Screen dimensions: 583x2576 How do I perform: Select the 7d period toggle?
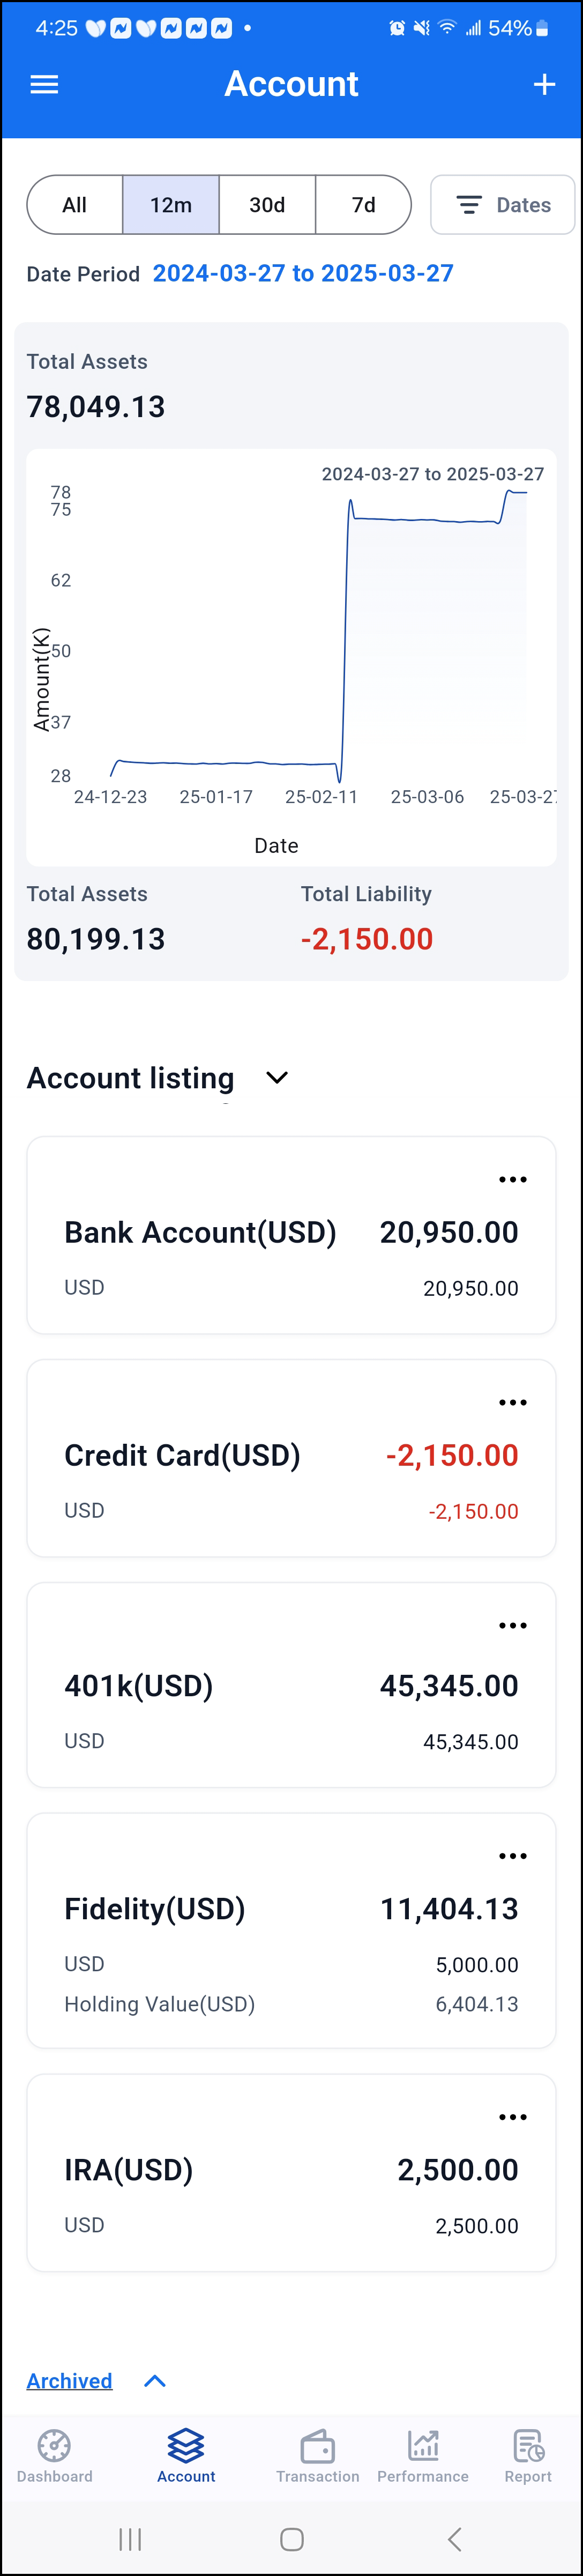click(364, 205)
